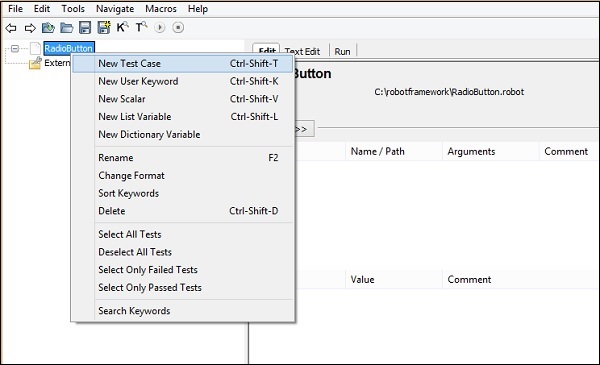Select New List Variable menu entry
600x365 pixels.
click(x=183, y=117)
